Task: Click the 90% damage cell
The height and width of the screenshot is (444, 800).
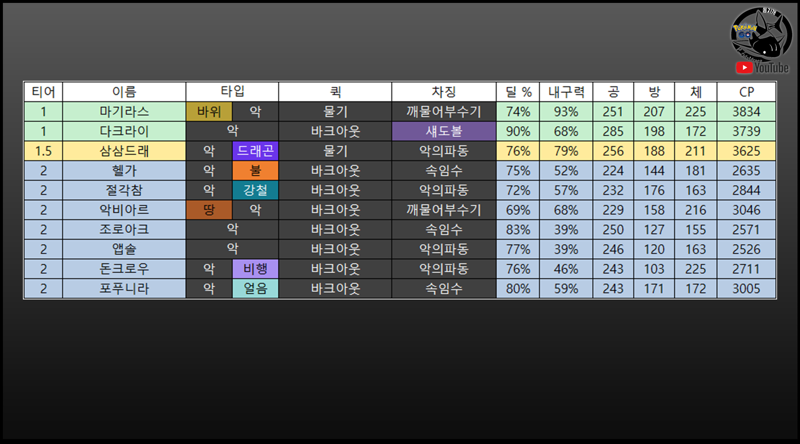Action: tap(518, 131)
